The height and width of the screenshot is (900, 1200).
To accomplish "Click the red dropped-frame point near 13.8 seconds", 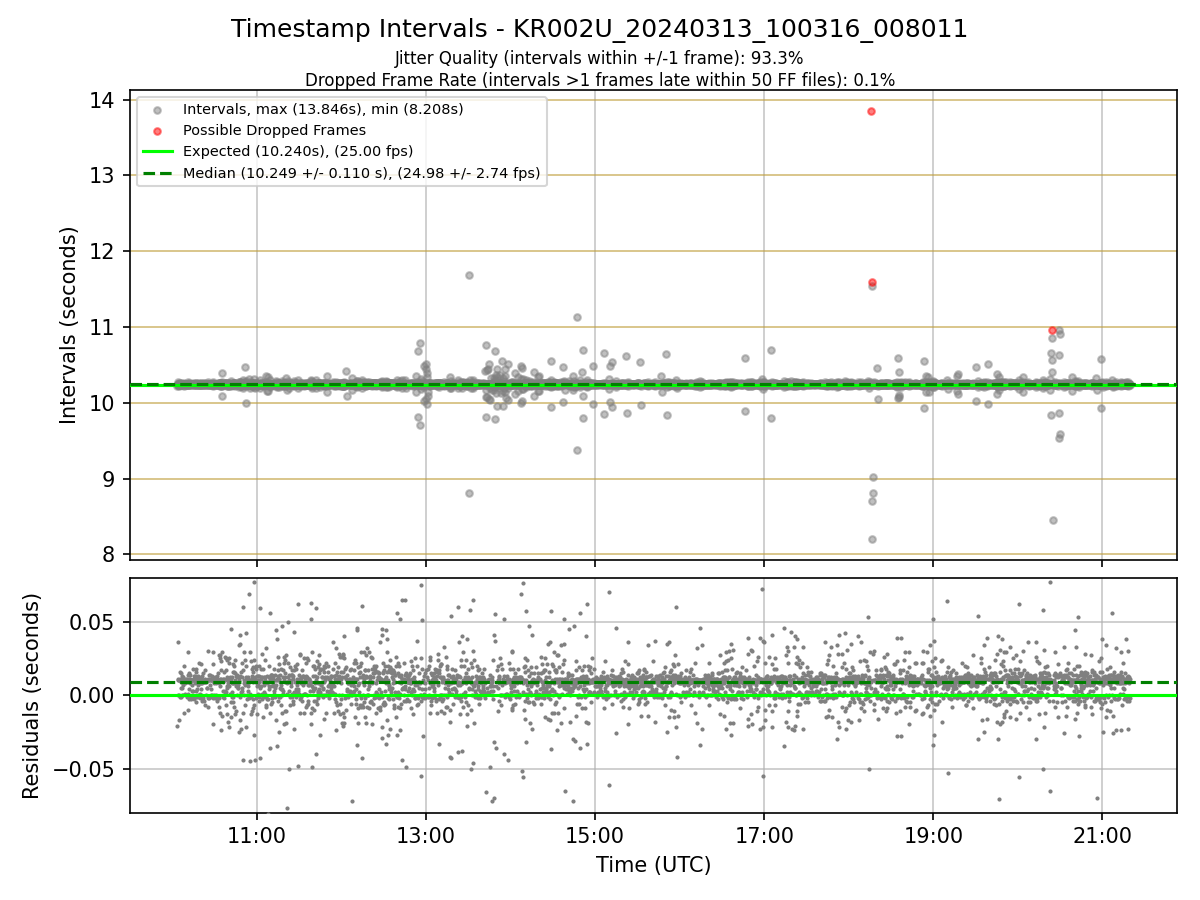I will (x=871, y=111).
